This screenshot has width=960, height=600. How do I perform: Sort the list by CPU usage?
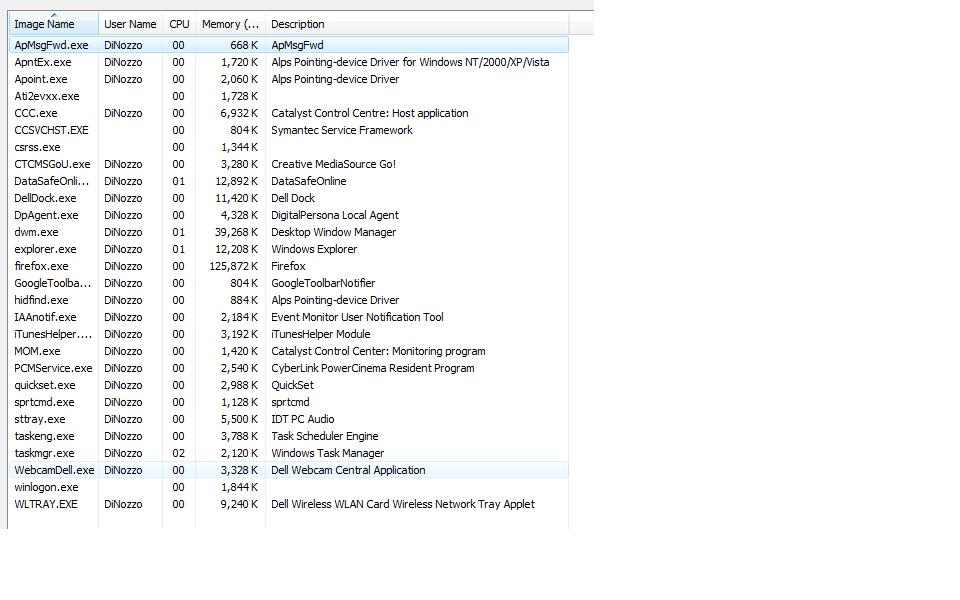pos(179,24)
